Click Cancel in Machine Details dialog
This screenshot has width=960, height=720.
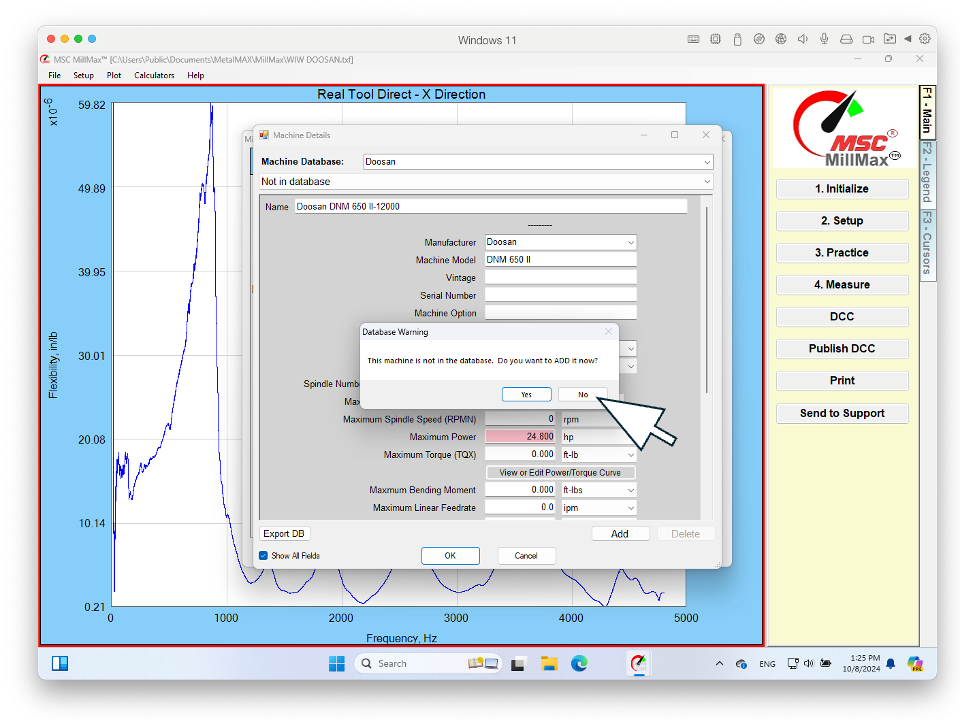coord(526,556)
